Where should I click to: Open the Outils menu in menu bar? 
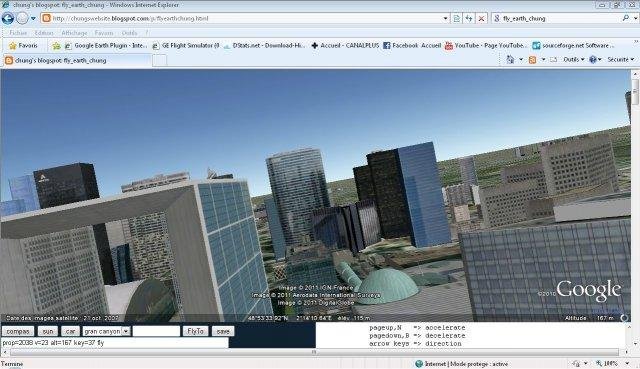coord(129,33)
